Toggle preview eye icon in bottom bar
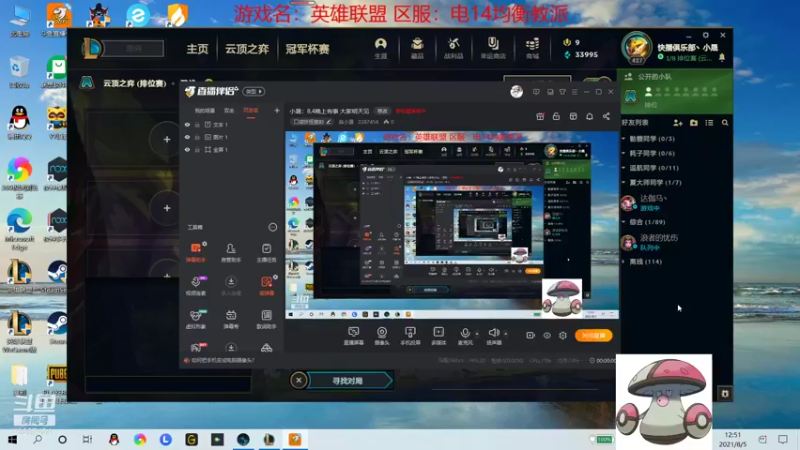Image resolution: width=800 pixels, height=450 pixels. click(546, 335)
